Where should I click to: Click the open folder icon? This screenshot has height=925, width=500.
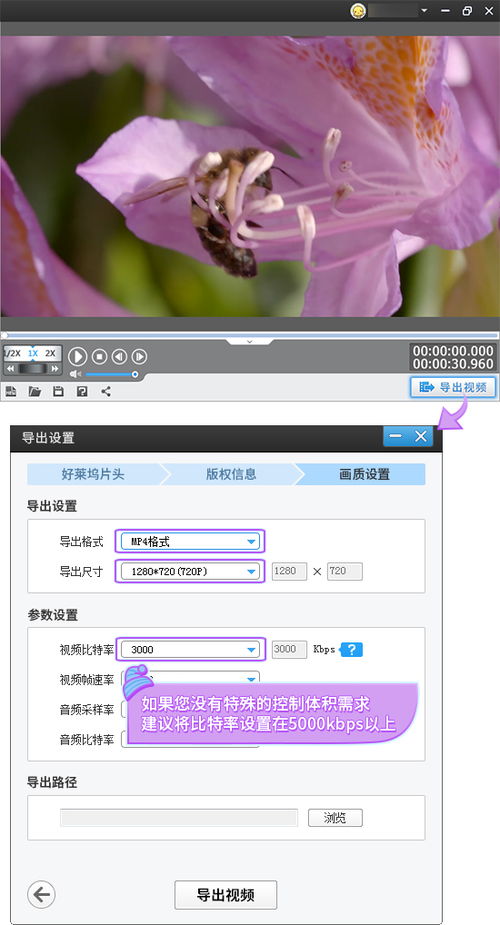tap(35, 391)
